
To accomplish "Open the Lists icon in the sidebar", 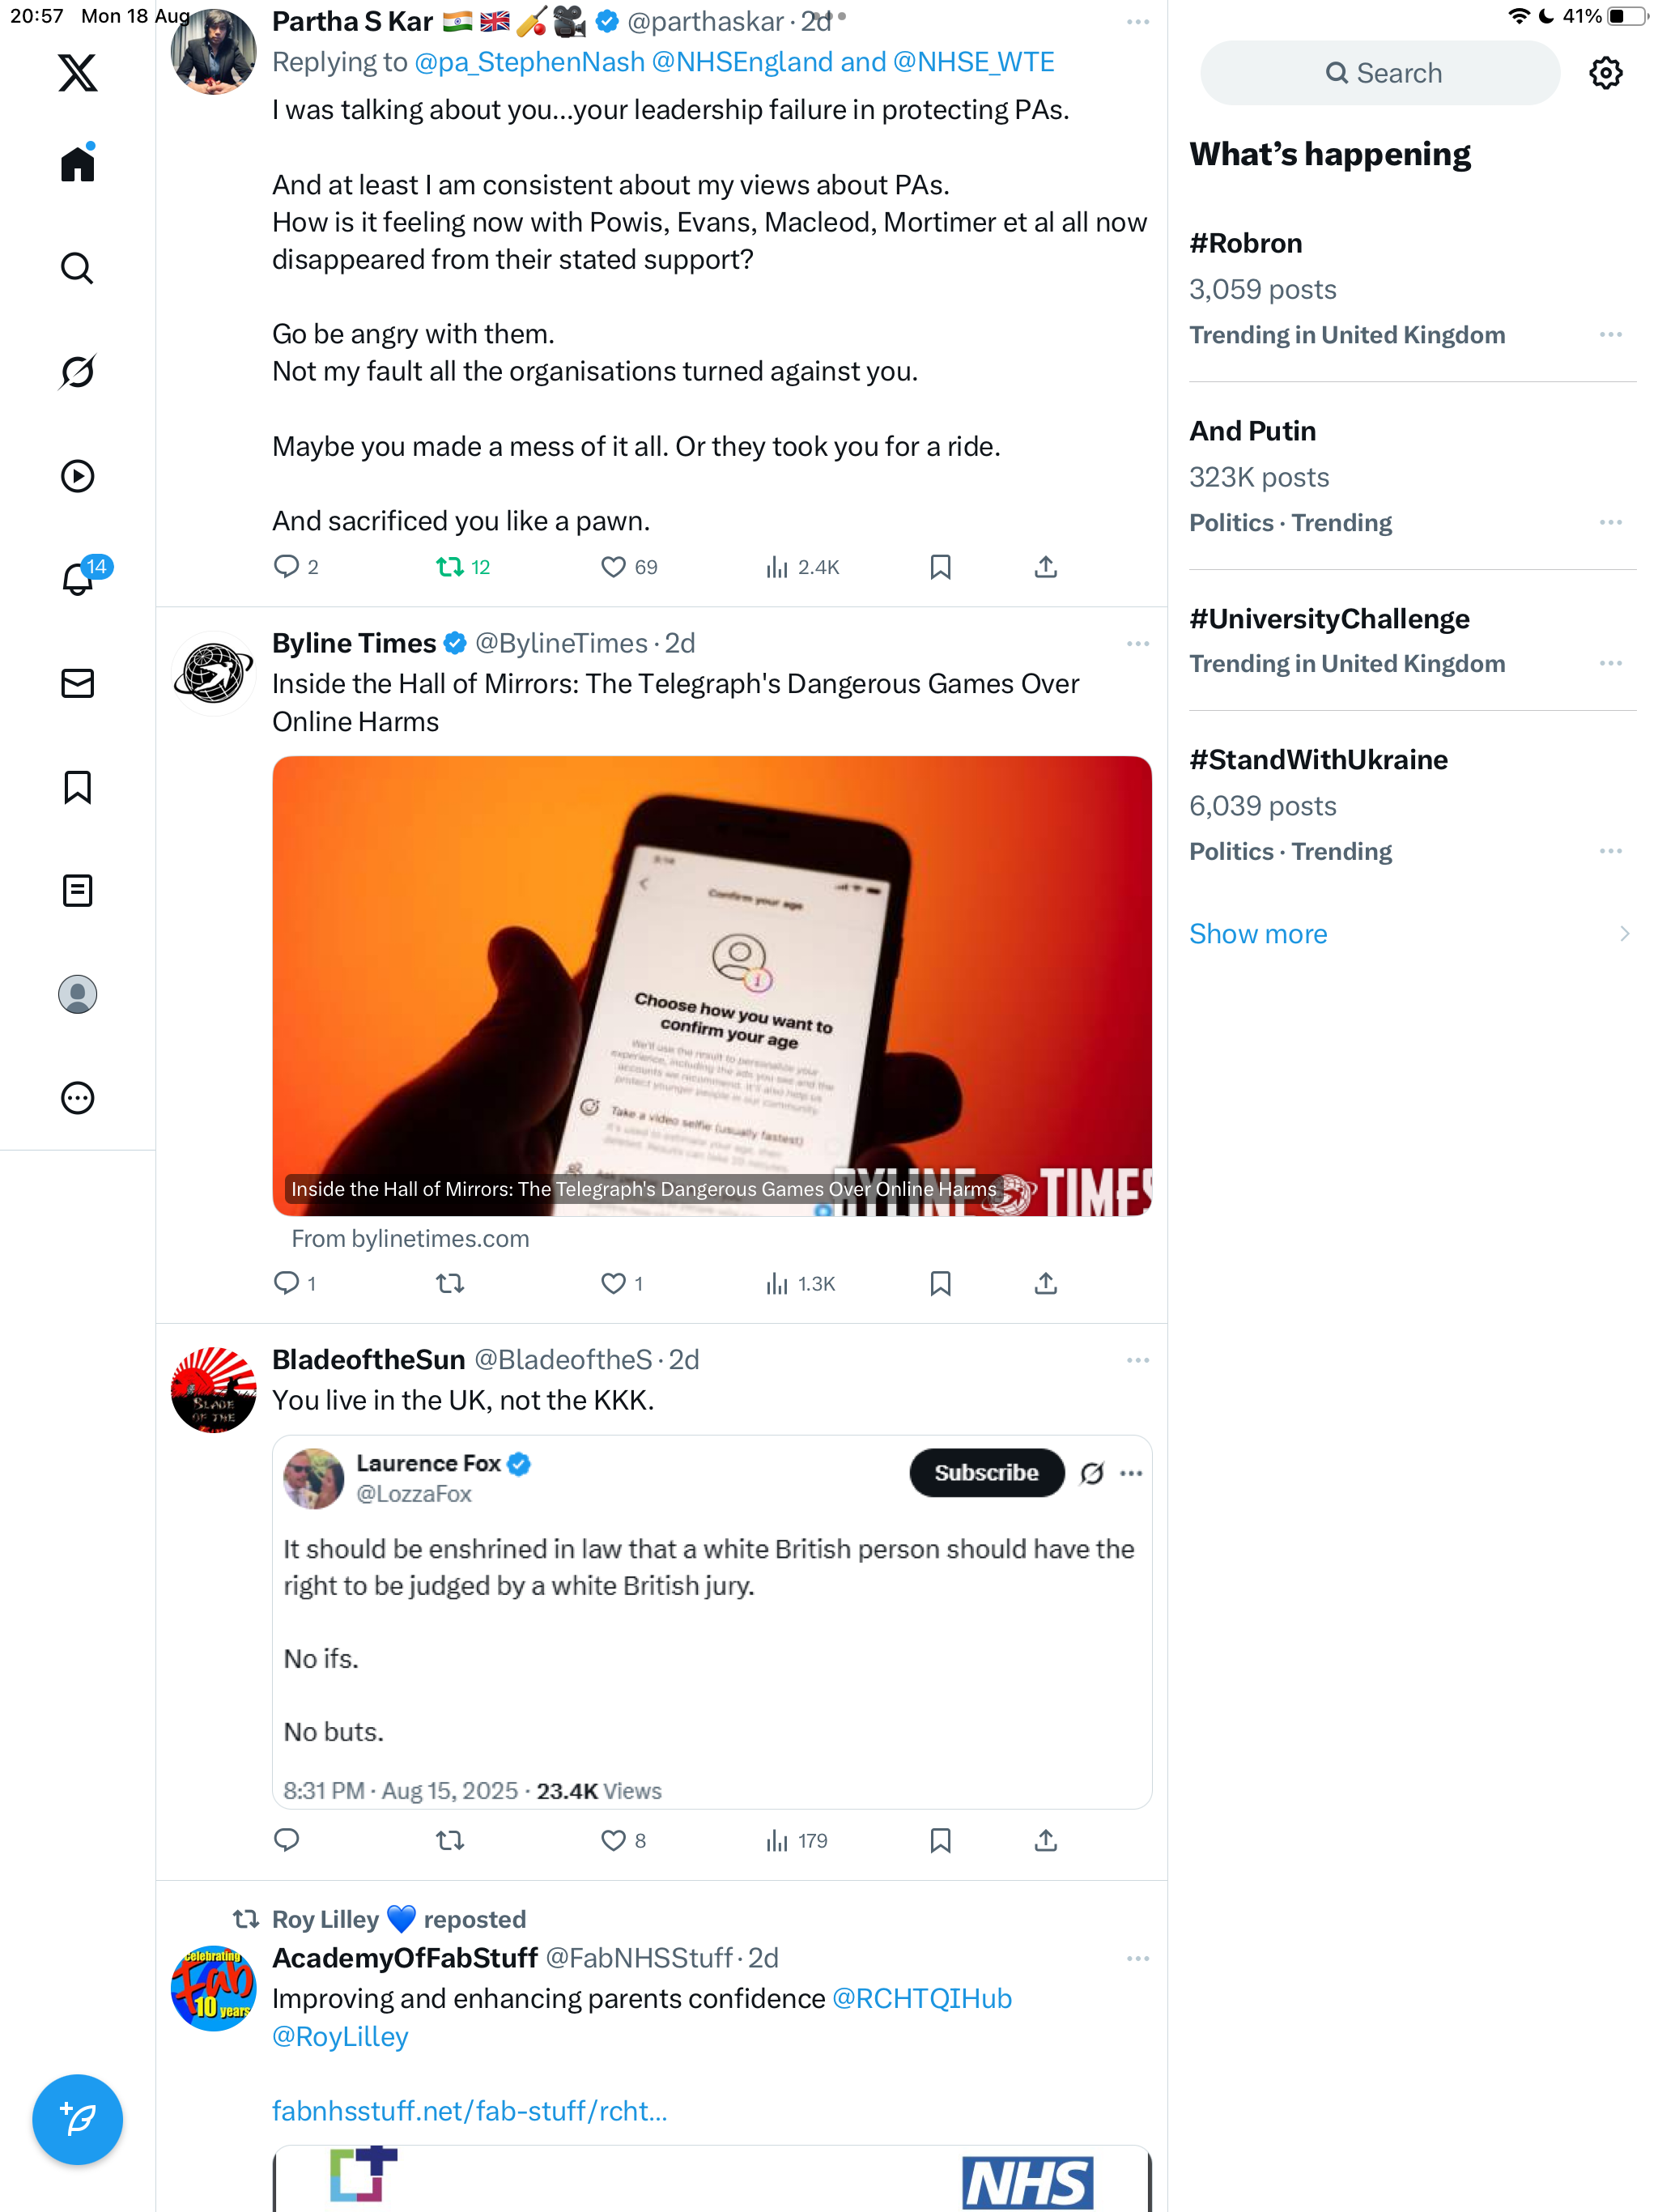I will point(77,890).
